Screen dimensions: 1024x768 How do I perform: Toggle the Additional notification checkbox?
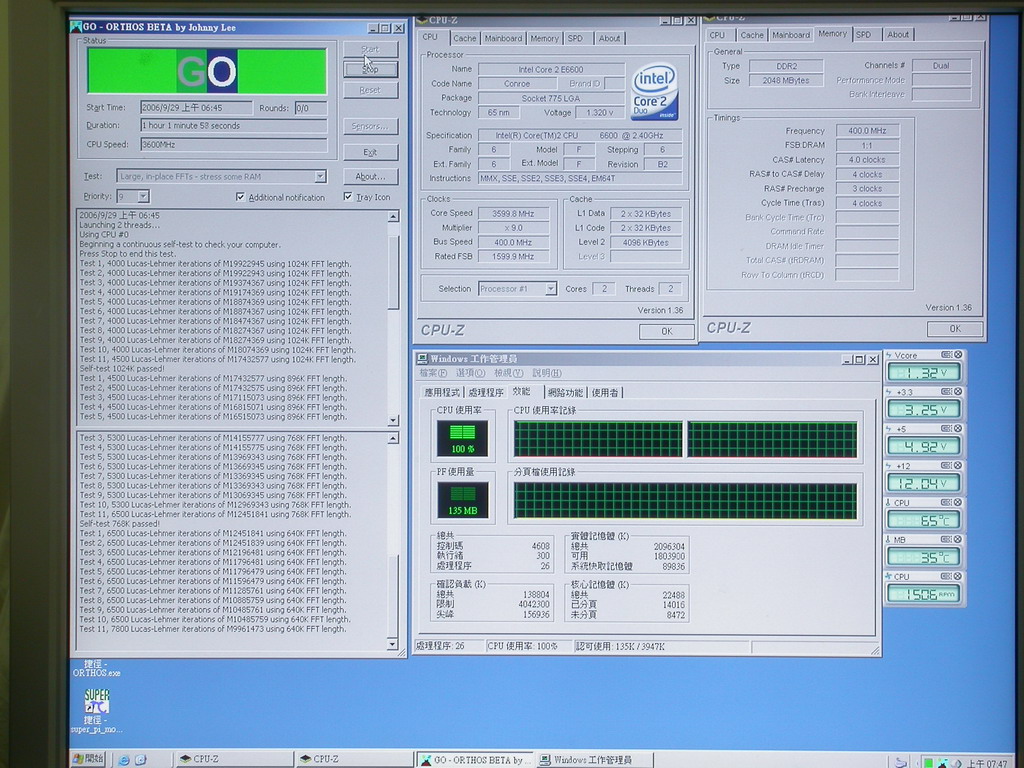[x=240, y=197]
